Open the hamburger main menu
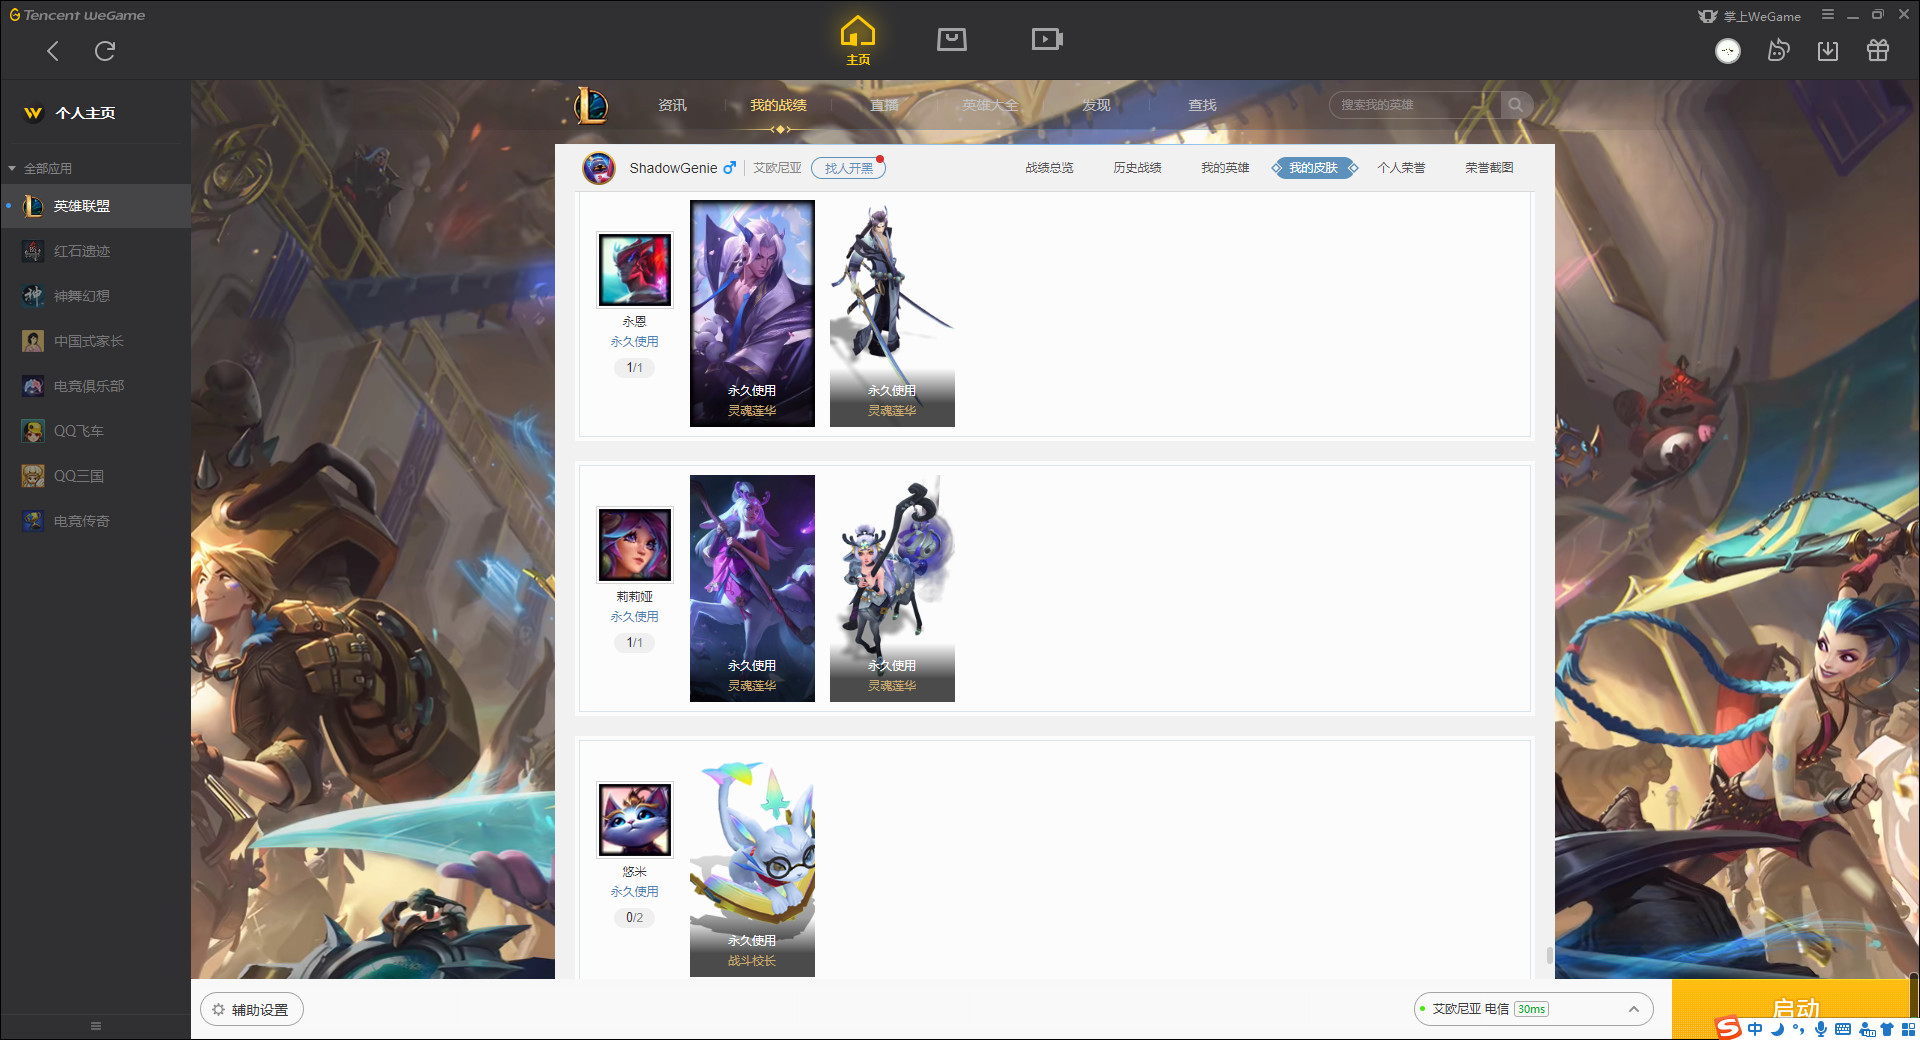This screenshot has height=1040, width=1920. tap(1827, 15)
